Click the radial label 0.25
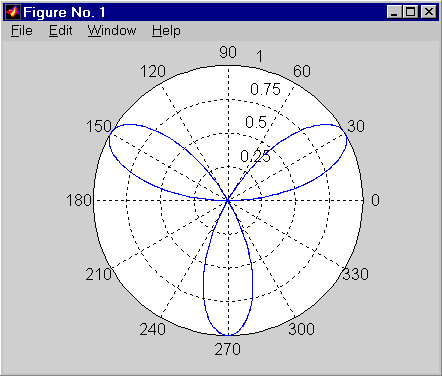442x376 pixels. (255, 156)
